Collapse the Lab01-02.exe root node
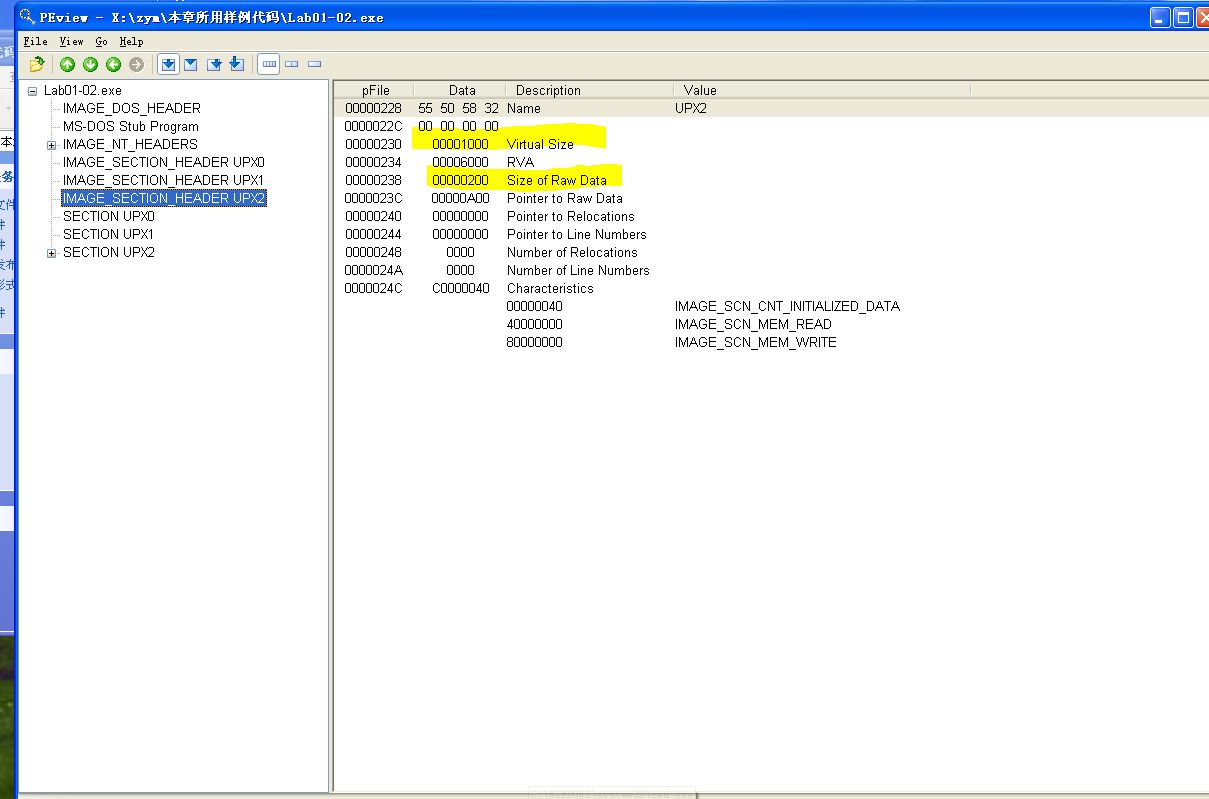 coord(33,91)
